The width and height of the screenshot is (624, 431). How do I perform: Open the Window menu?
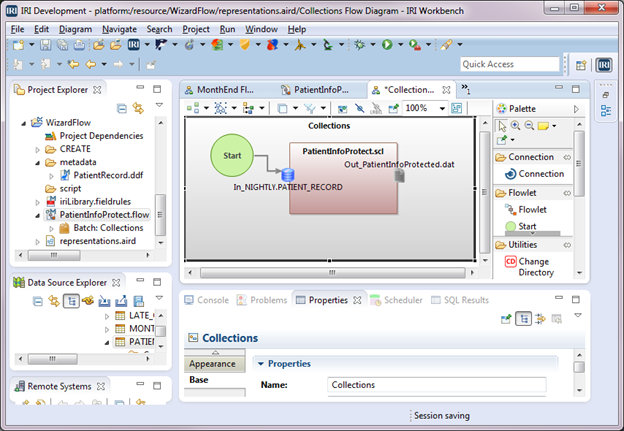tap(261, 29)
